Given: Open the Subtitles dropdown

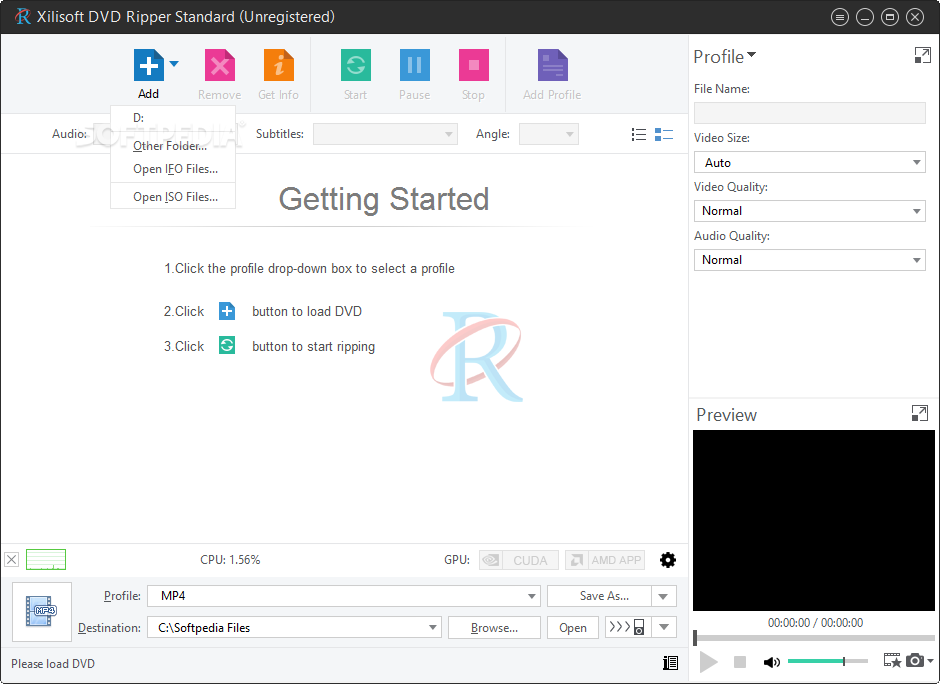Looking at the screenshot, I should (x=385, y=134).
